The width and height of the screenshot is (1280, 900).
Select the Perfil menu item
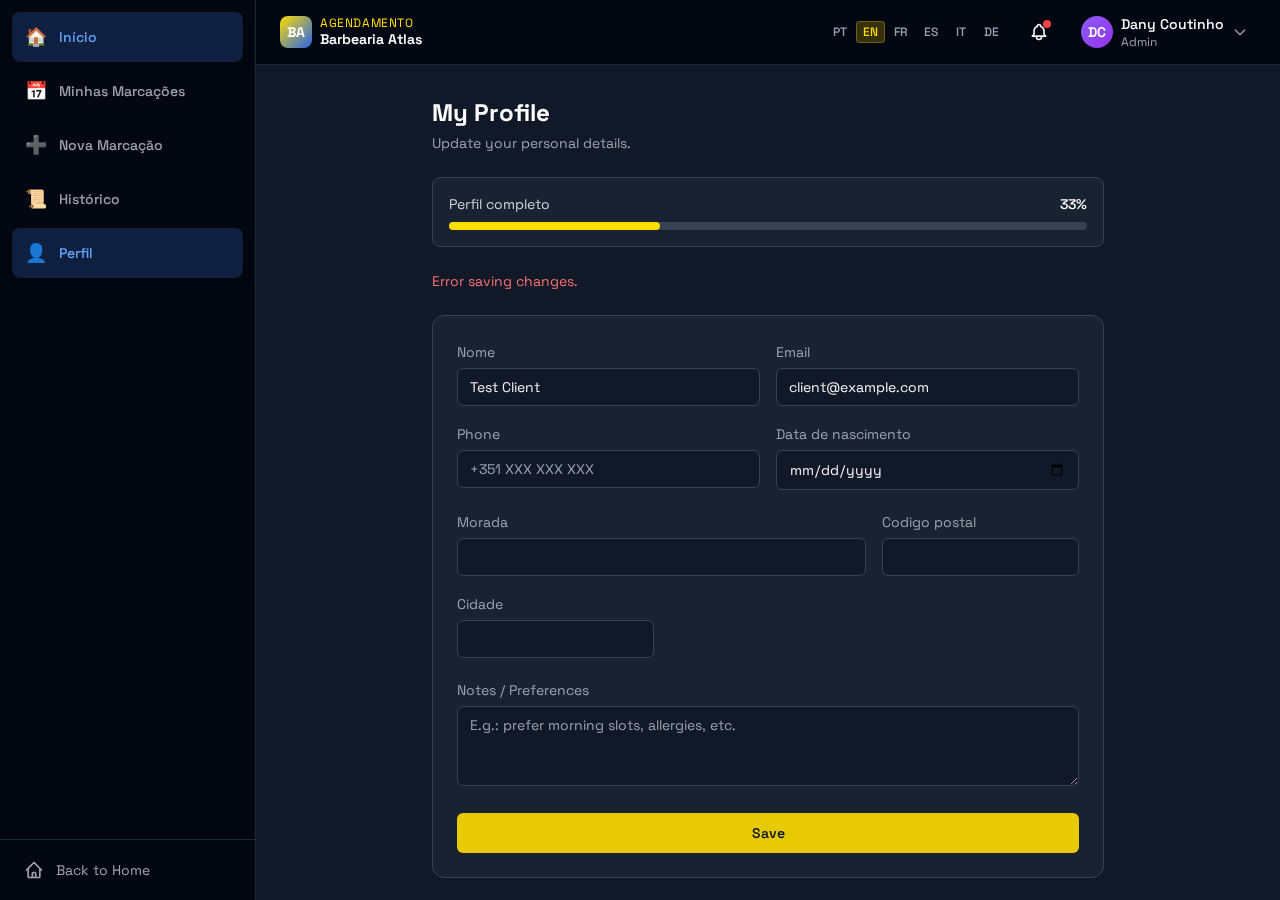[x=127, y=253]
